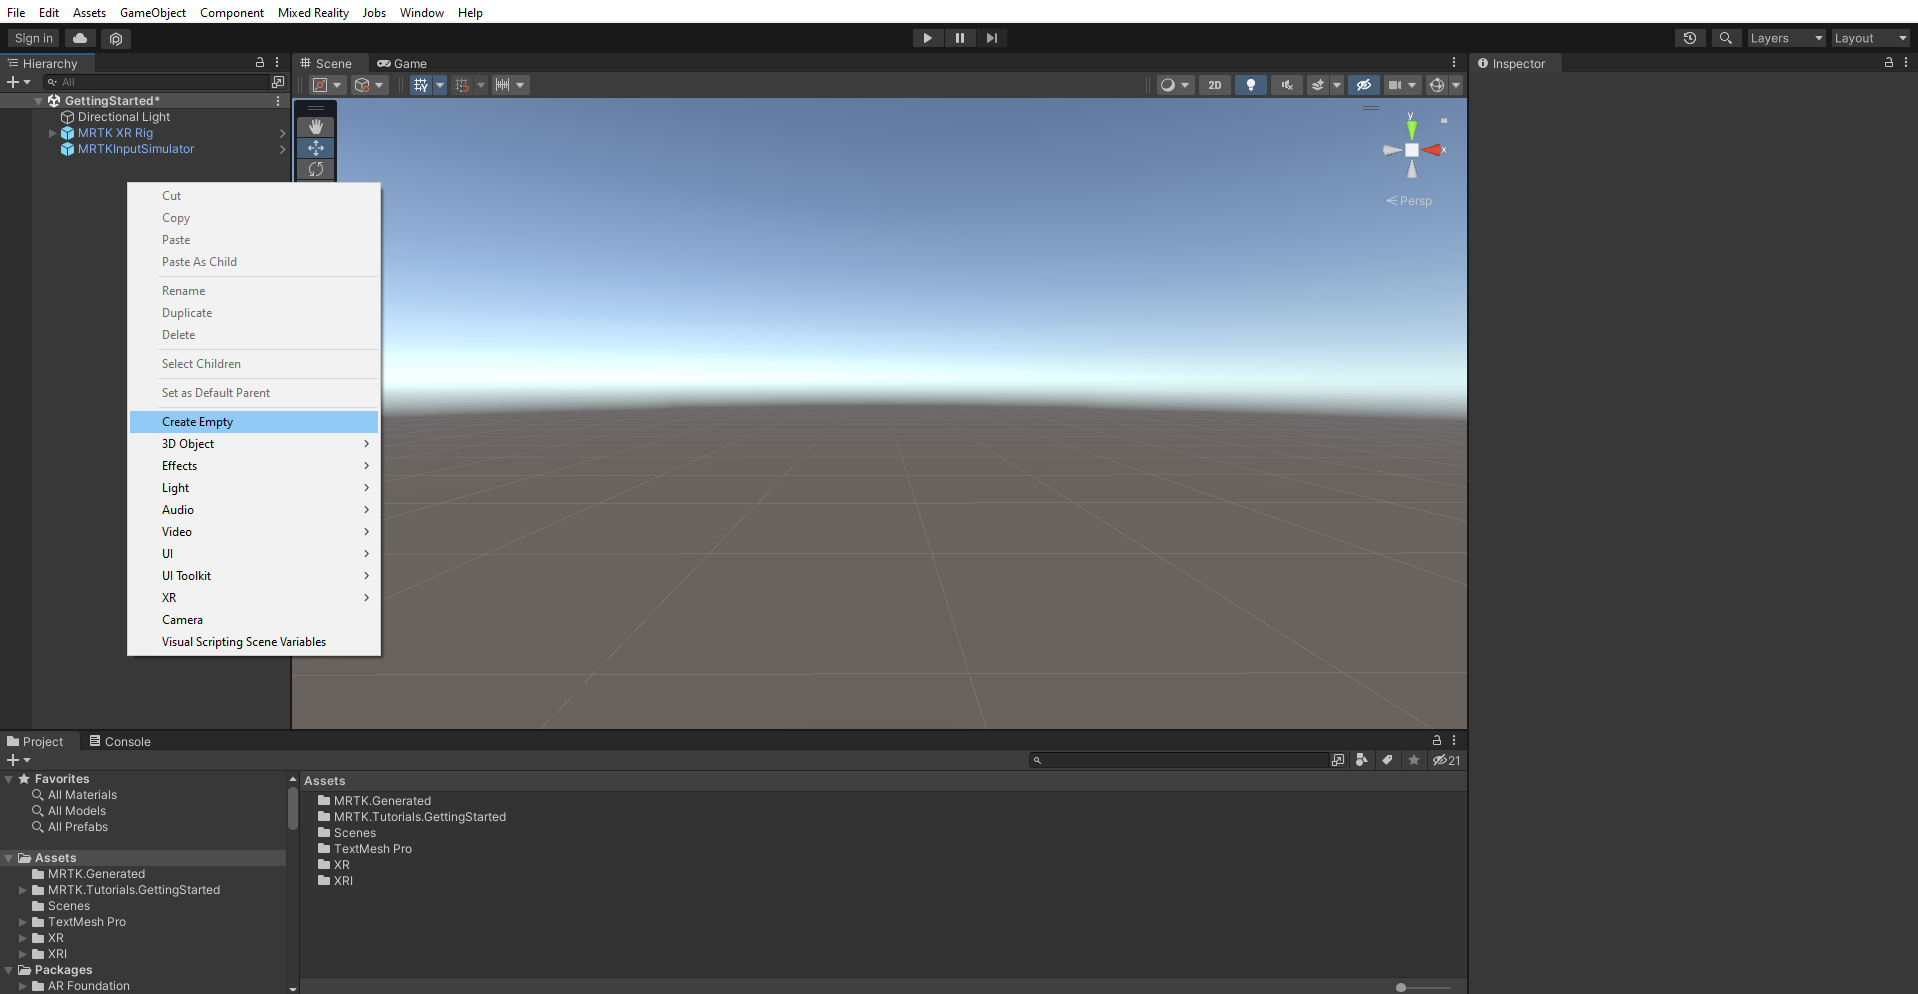Click Search by Label tag icon
This screenshot has width=1918, height=994.
[1387, 760]
